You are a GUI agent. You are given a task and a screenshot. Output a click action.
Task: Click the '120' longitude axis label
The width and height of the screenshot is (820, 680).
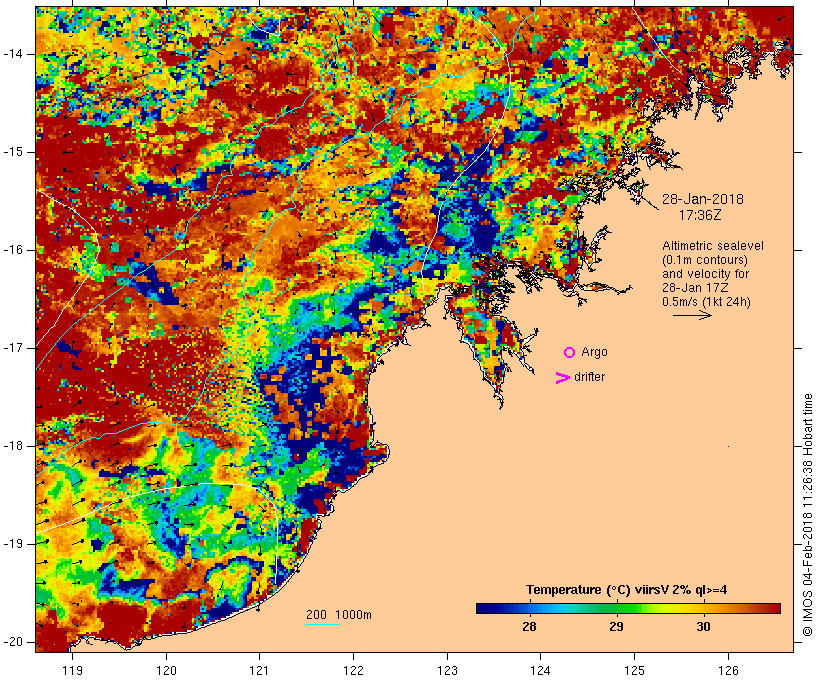166,670
